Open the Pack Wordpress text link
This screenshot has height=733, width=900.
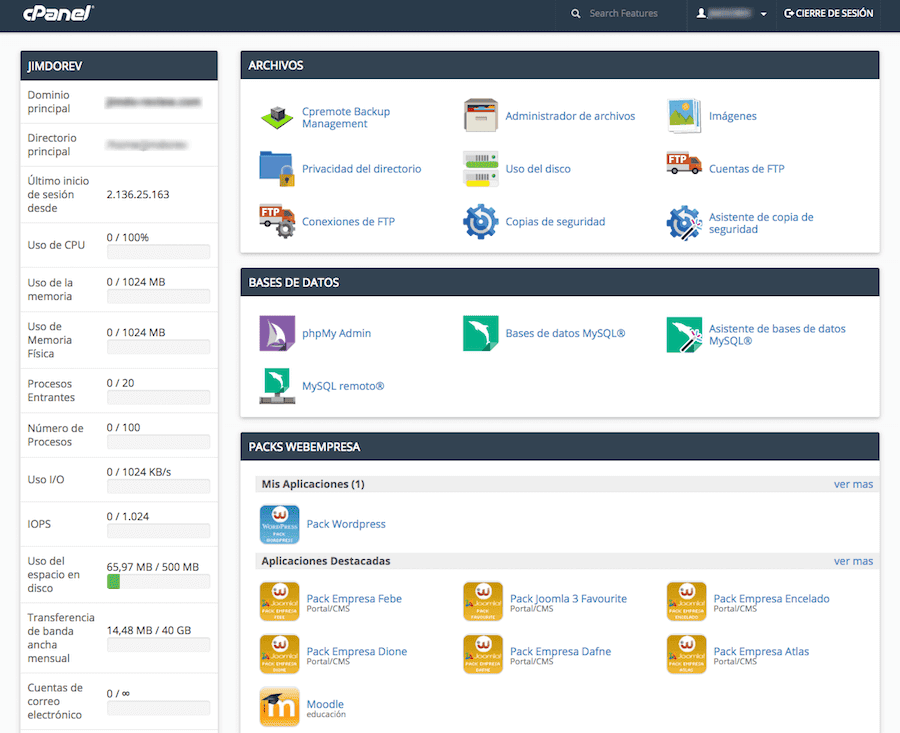346,524
